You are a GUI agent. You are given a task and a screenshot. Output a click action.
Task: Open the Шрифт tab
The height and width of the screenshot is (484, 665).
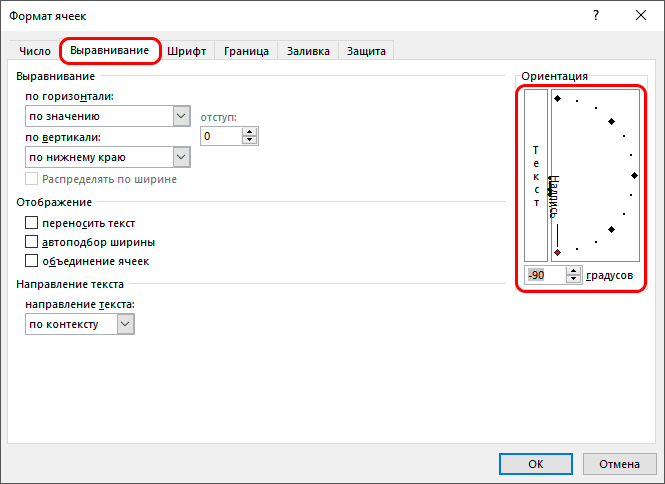(x=187, y=51)
